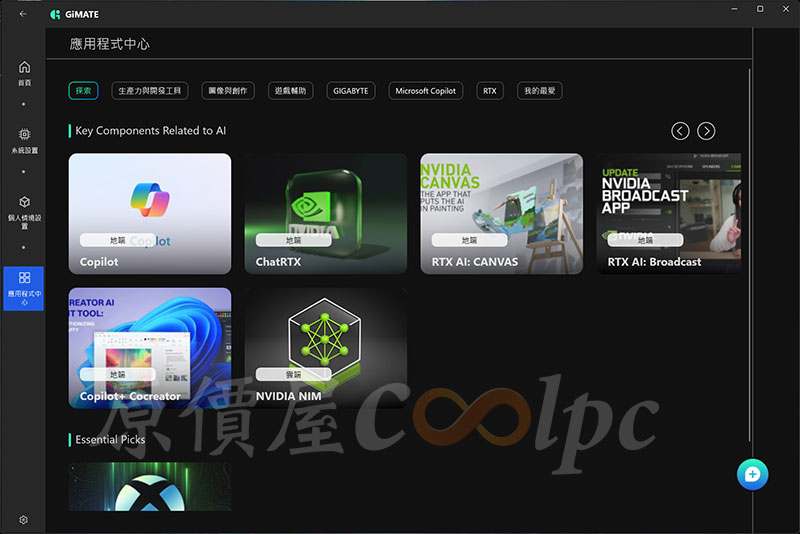Click the Essential Picks heading
Screen dimensions: 800x534
110,440
